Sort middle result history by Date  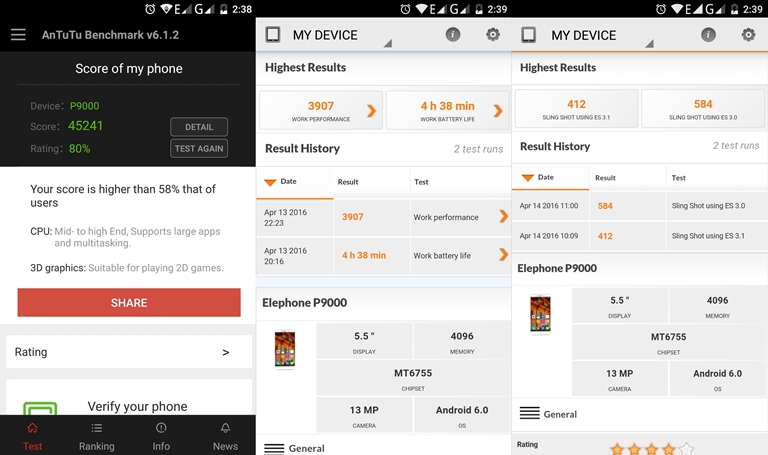[x=294, y=182]
